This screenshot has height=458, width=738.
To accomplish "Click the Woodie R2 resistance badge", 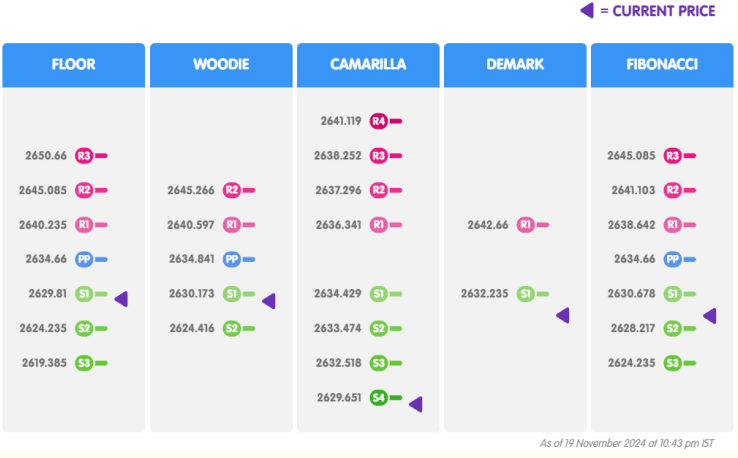I will 232,190.
